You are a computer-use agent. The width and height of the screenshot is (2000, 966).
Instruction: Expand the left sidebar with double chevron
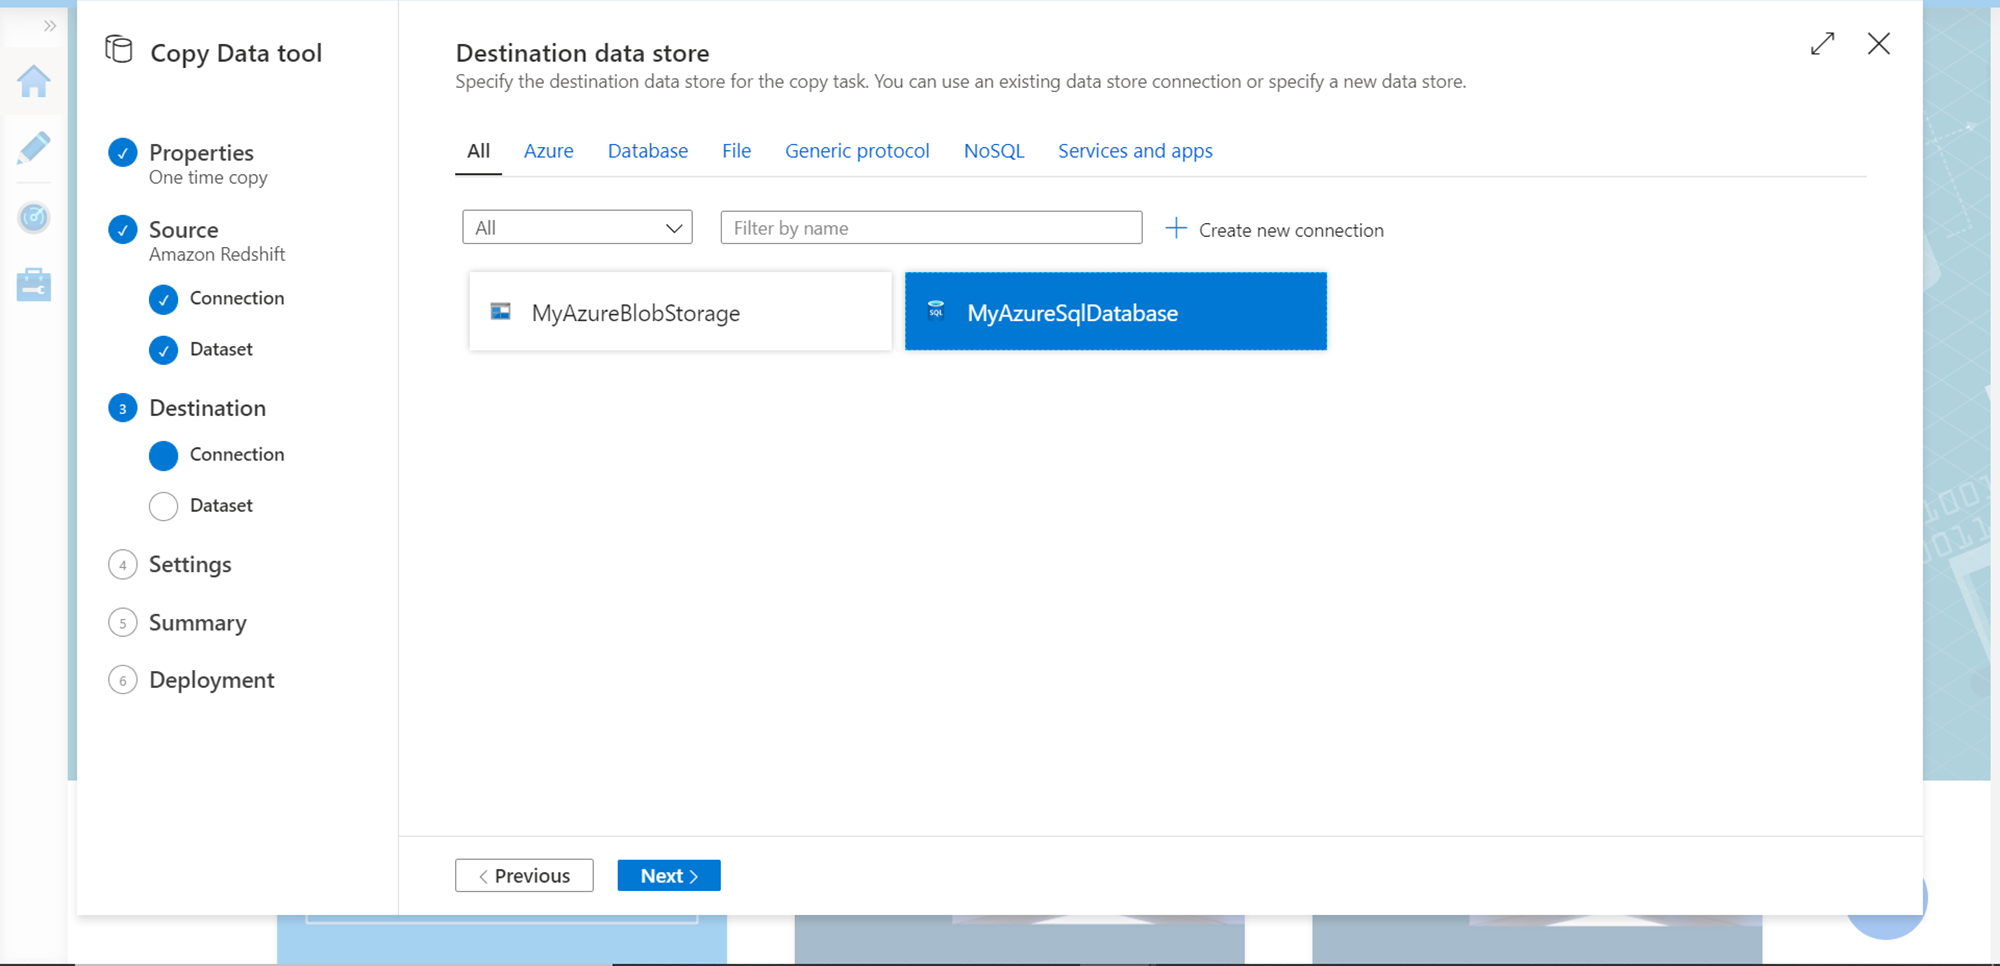click(50, 26)
